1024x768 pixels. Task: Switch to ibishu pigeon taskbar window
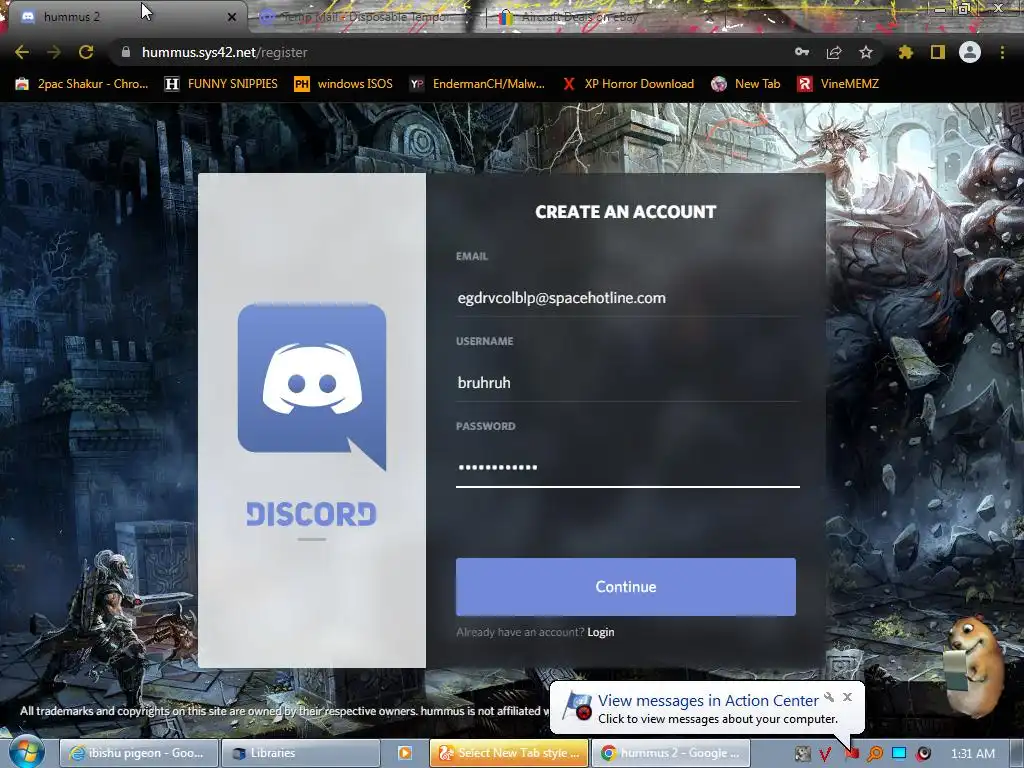pos(138,753)
